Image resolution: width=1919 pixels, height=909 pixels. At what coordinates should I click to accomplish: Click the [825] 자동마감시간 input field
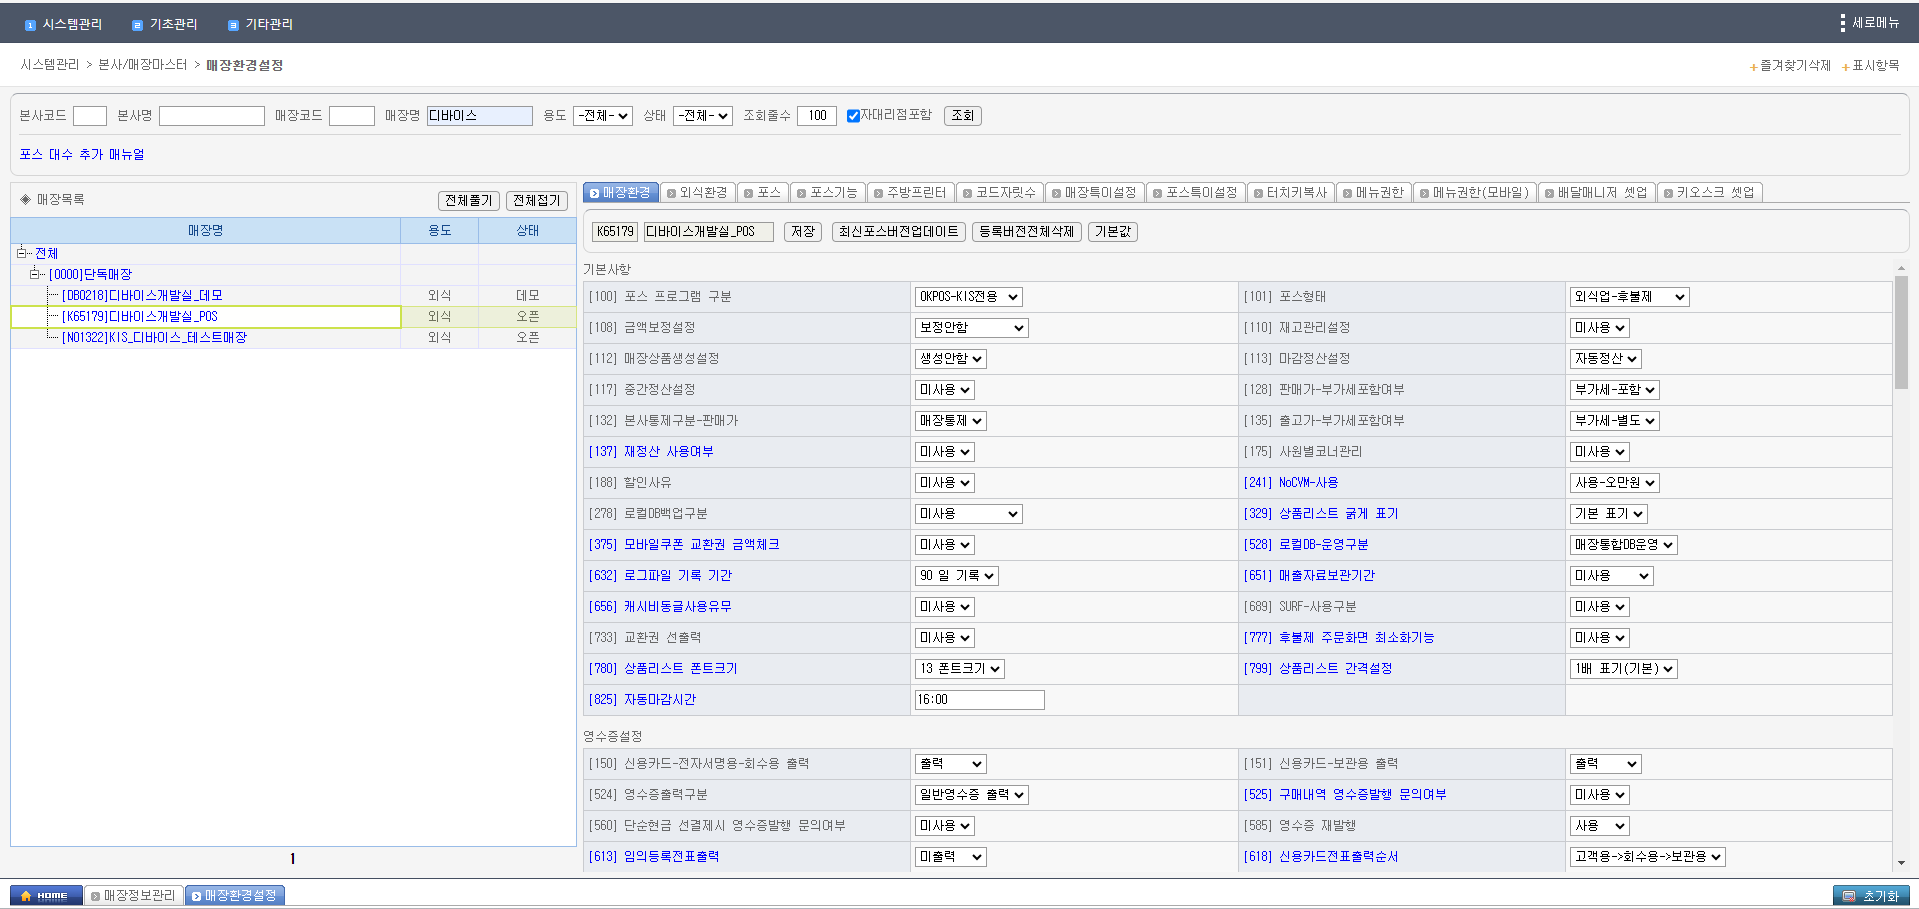click(978, 700)
